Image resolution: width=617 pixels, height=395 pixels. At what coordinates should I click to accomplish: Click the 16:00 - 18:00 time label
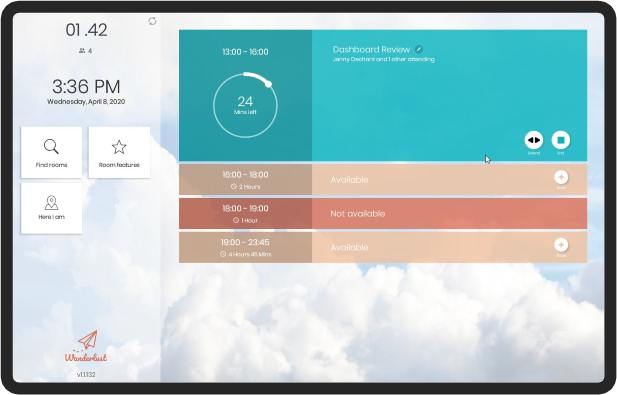(x=246, y=175)
